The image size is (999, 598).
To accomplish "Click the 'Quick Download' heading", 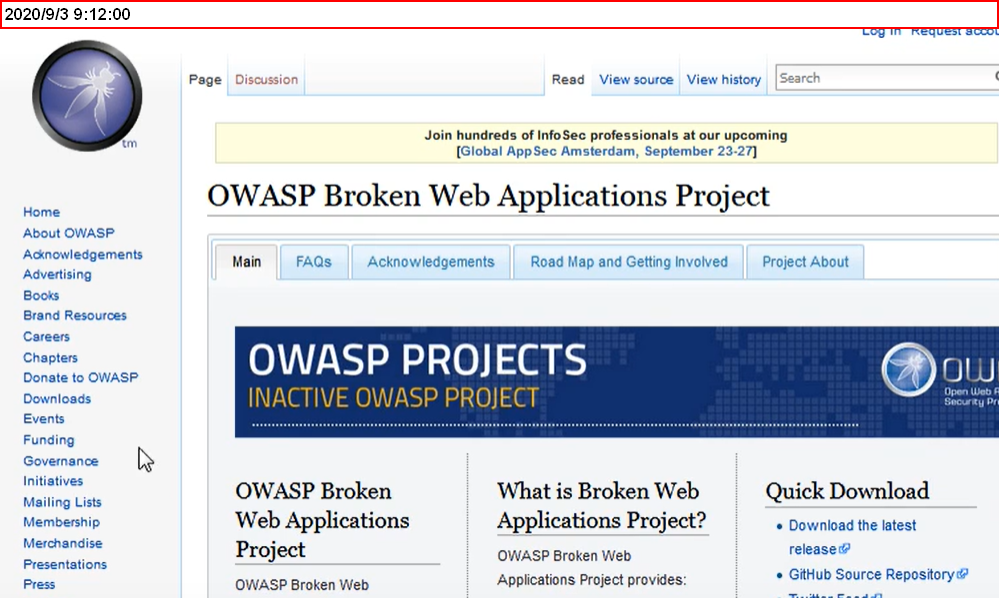I will coord(847,491).
